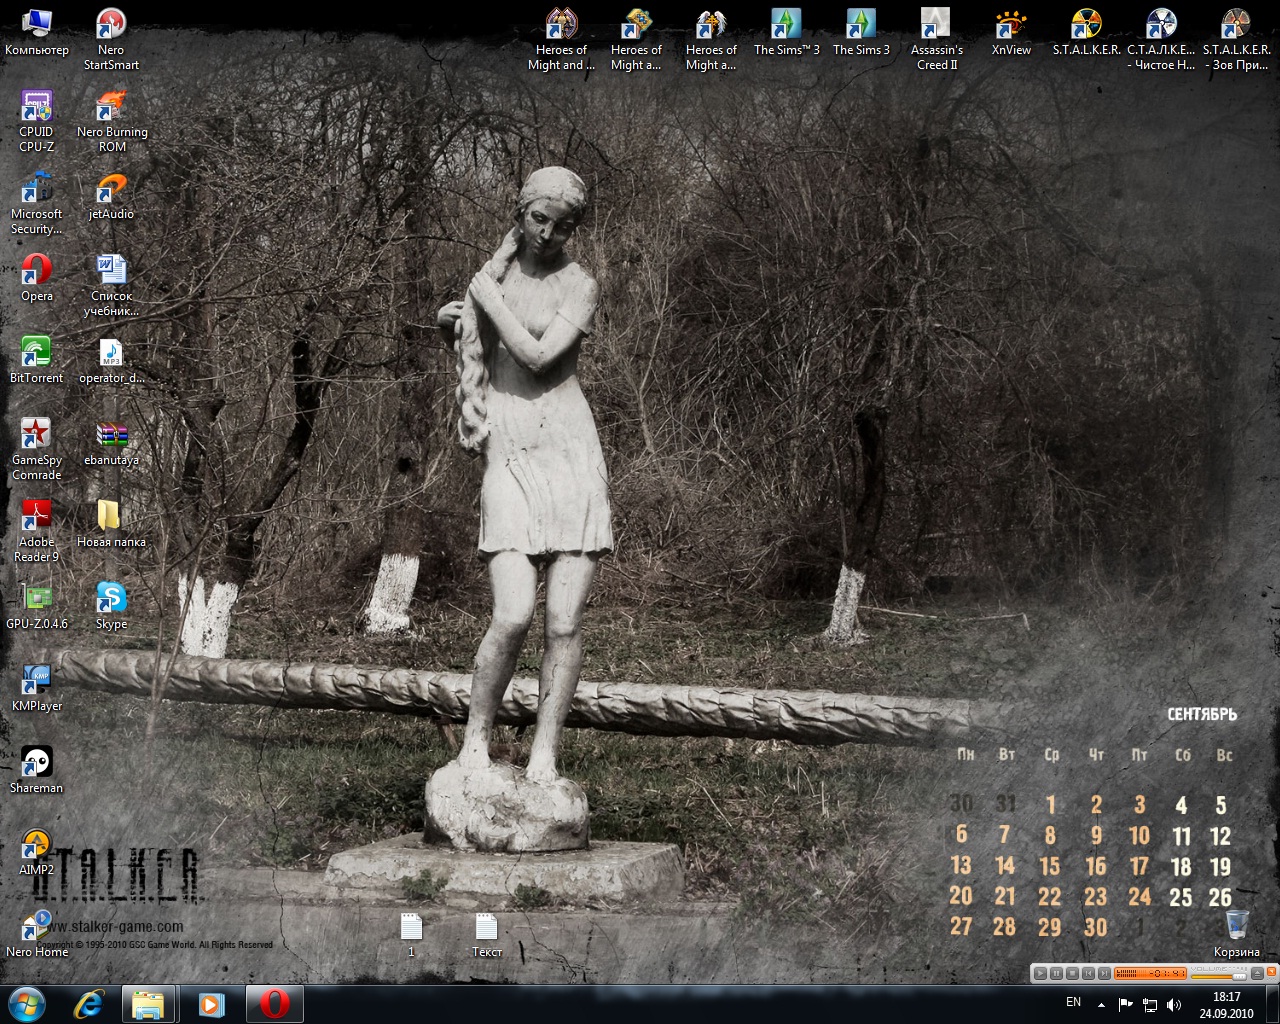Select the operator_d MP3 file
Screen dimensions: 1280x1024
coord(111,361)
